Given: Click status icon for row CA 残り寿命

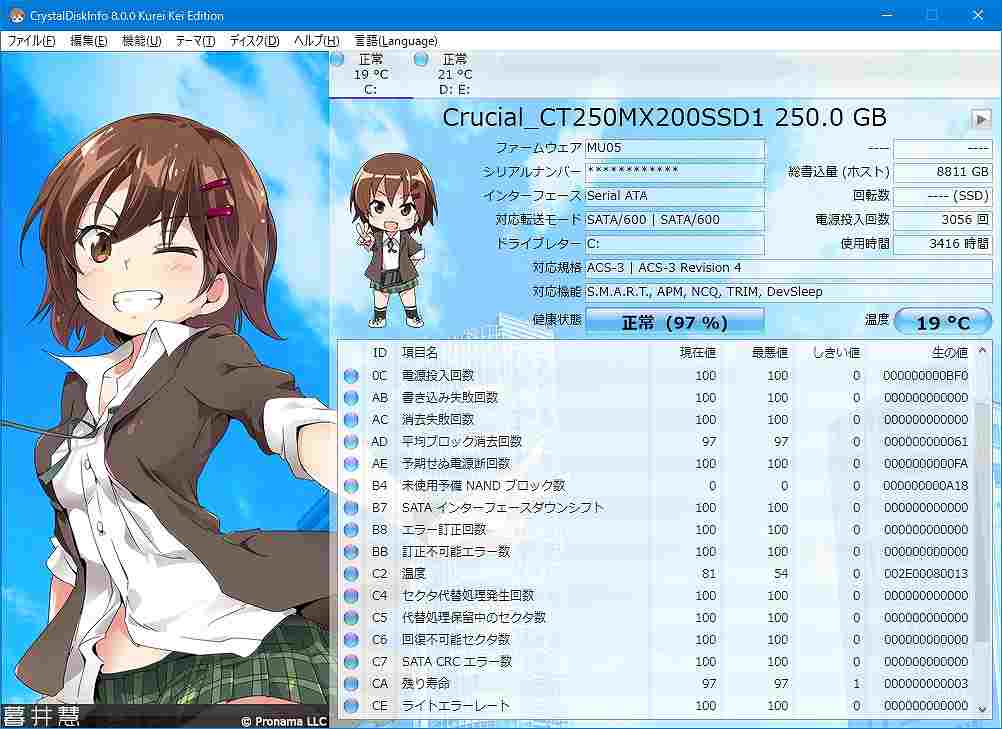Looking at the screenshot, I should coord(351,684).
